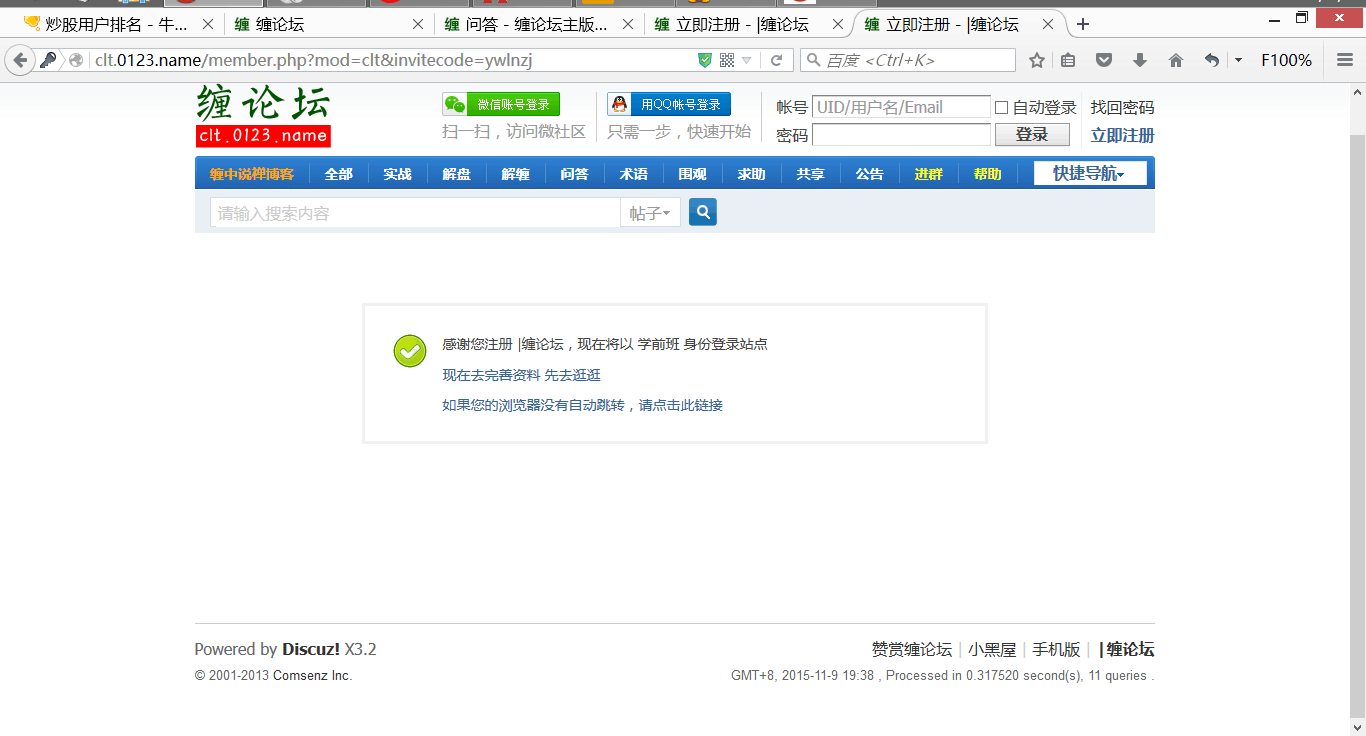Click the browser back arrow button
This screenshot has width=1366, height=736.
(x=20, y=61)
